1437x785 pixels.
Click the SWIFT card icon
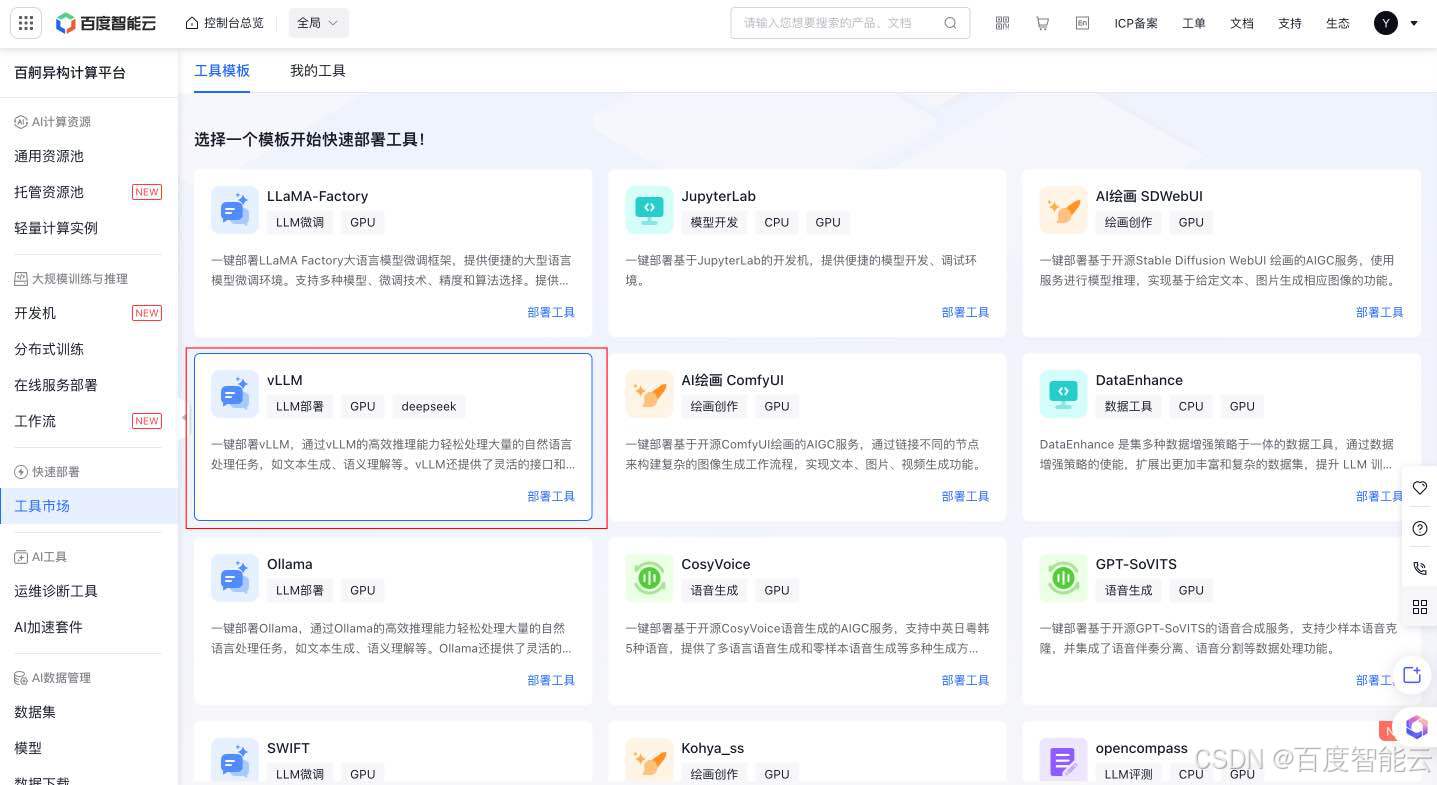[235, 761]
